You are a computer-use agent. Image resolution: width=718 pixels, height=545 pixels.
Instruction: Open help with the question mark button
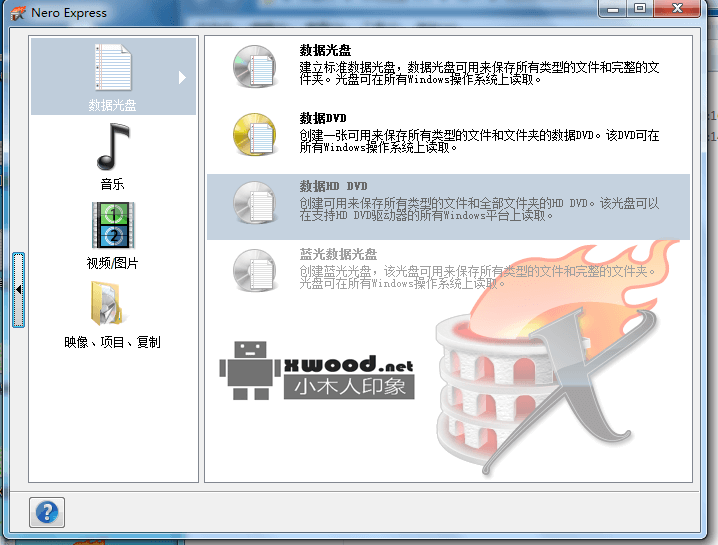[47, 512]
